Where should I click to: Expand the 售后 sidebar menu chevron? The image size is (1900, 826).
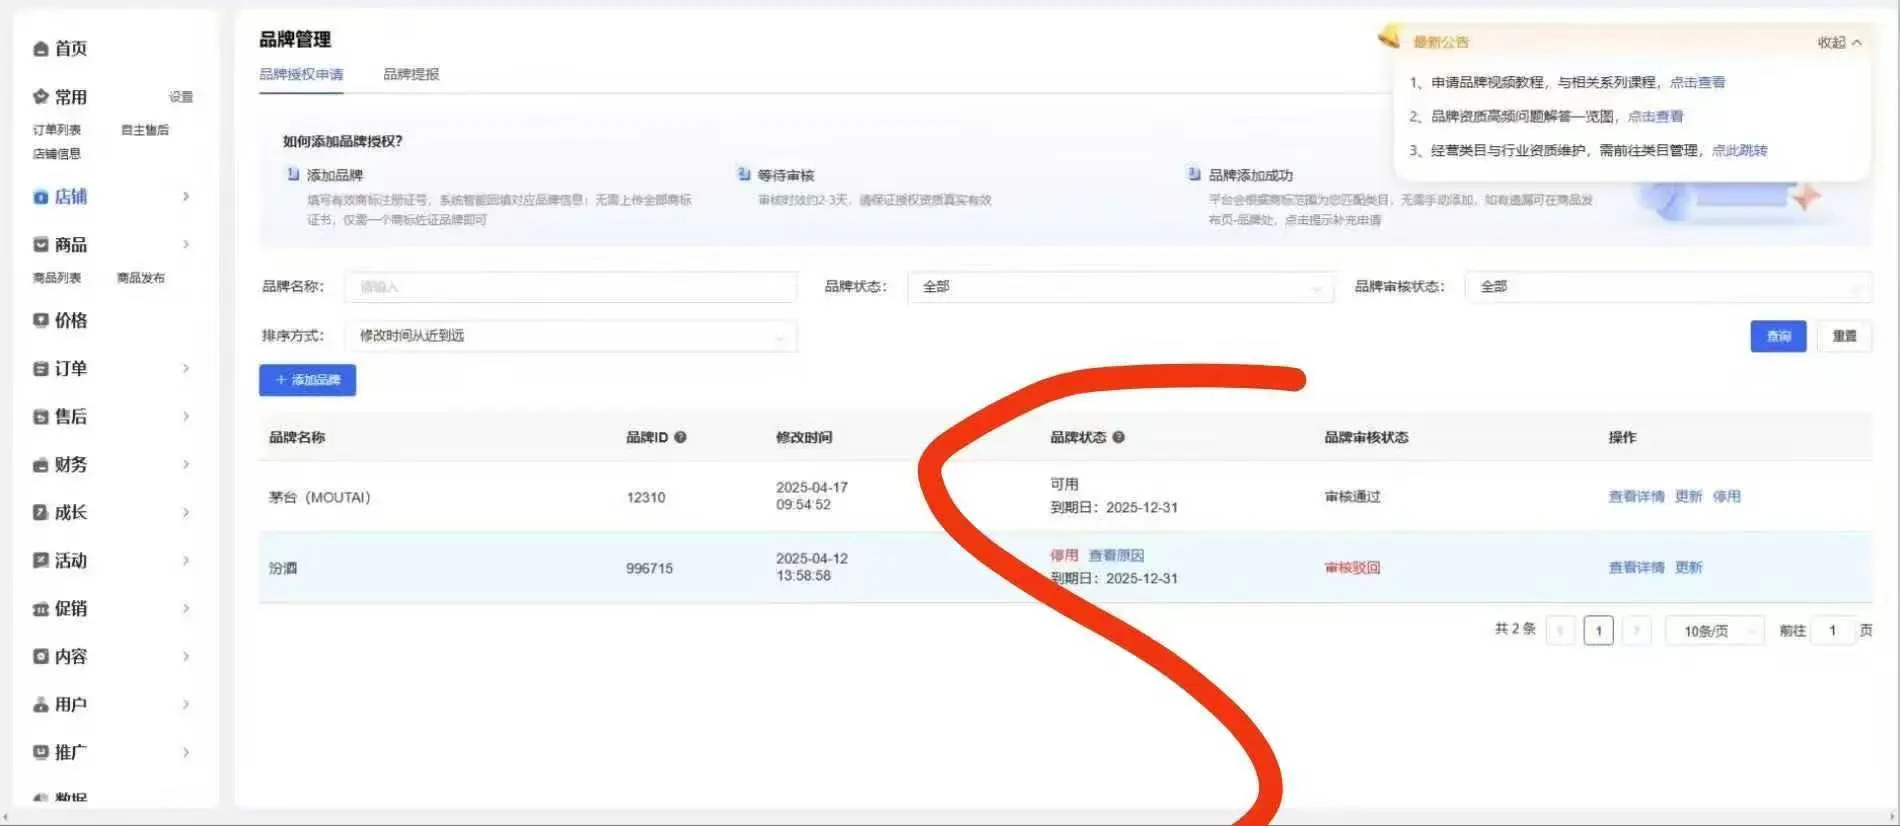[x=186, y=417]
